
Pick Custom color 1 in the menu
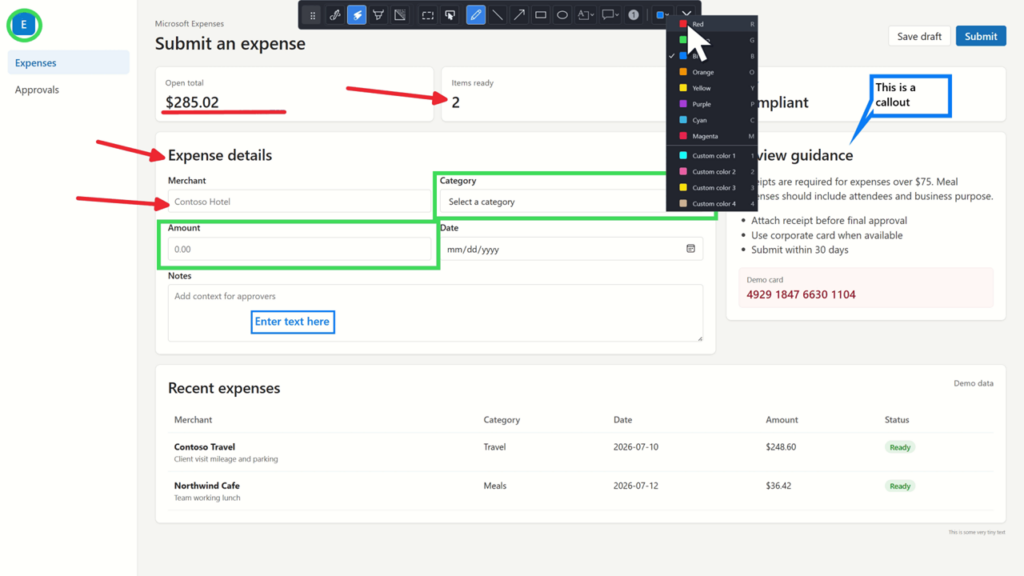pyautogui.click(x=712, y=155)
